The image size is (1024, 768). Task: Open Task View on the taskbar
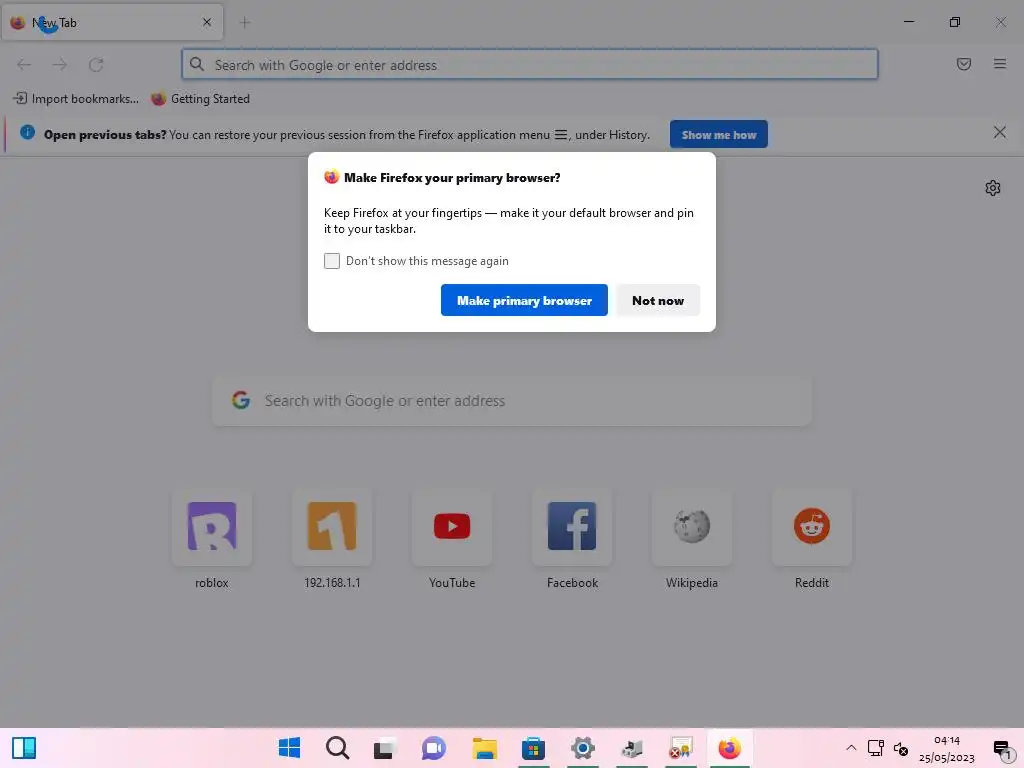coord(385,748)
